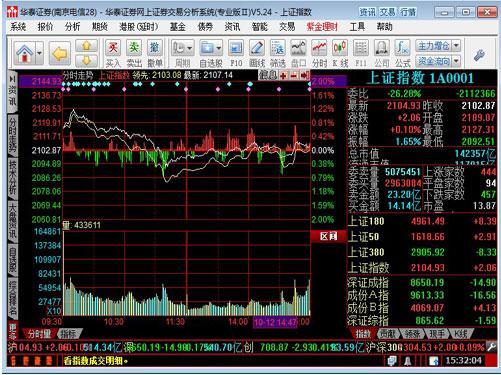Image resolution: width=501 pixels, height=375 pixels.
Task: Click the 上证180 index row
Action: [x=422, y=221]
